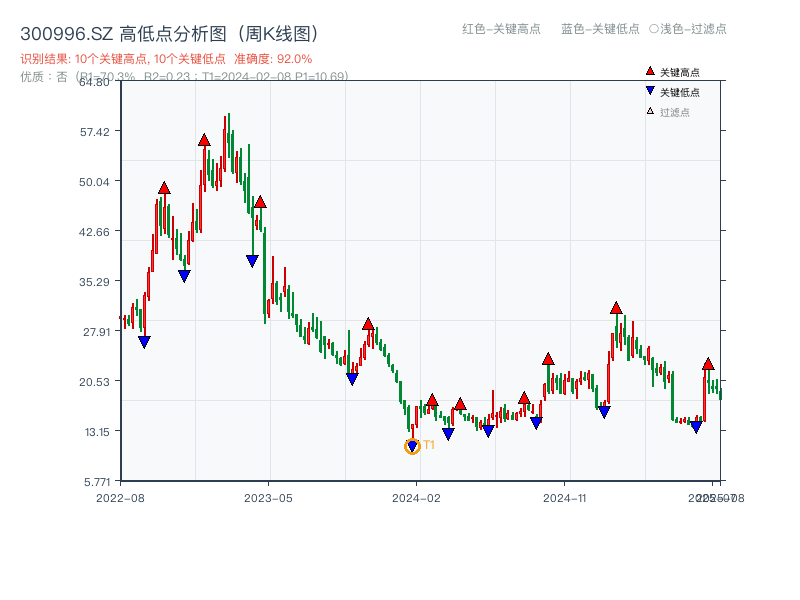Select the blue low marker just left of 2024-11

[x=536, y=423]
